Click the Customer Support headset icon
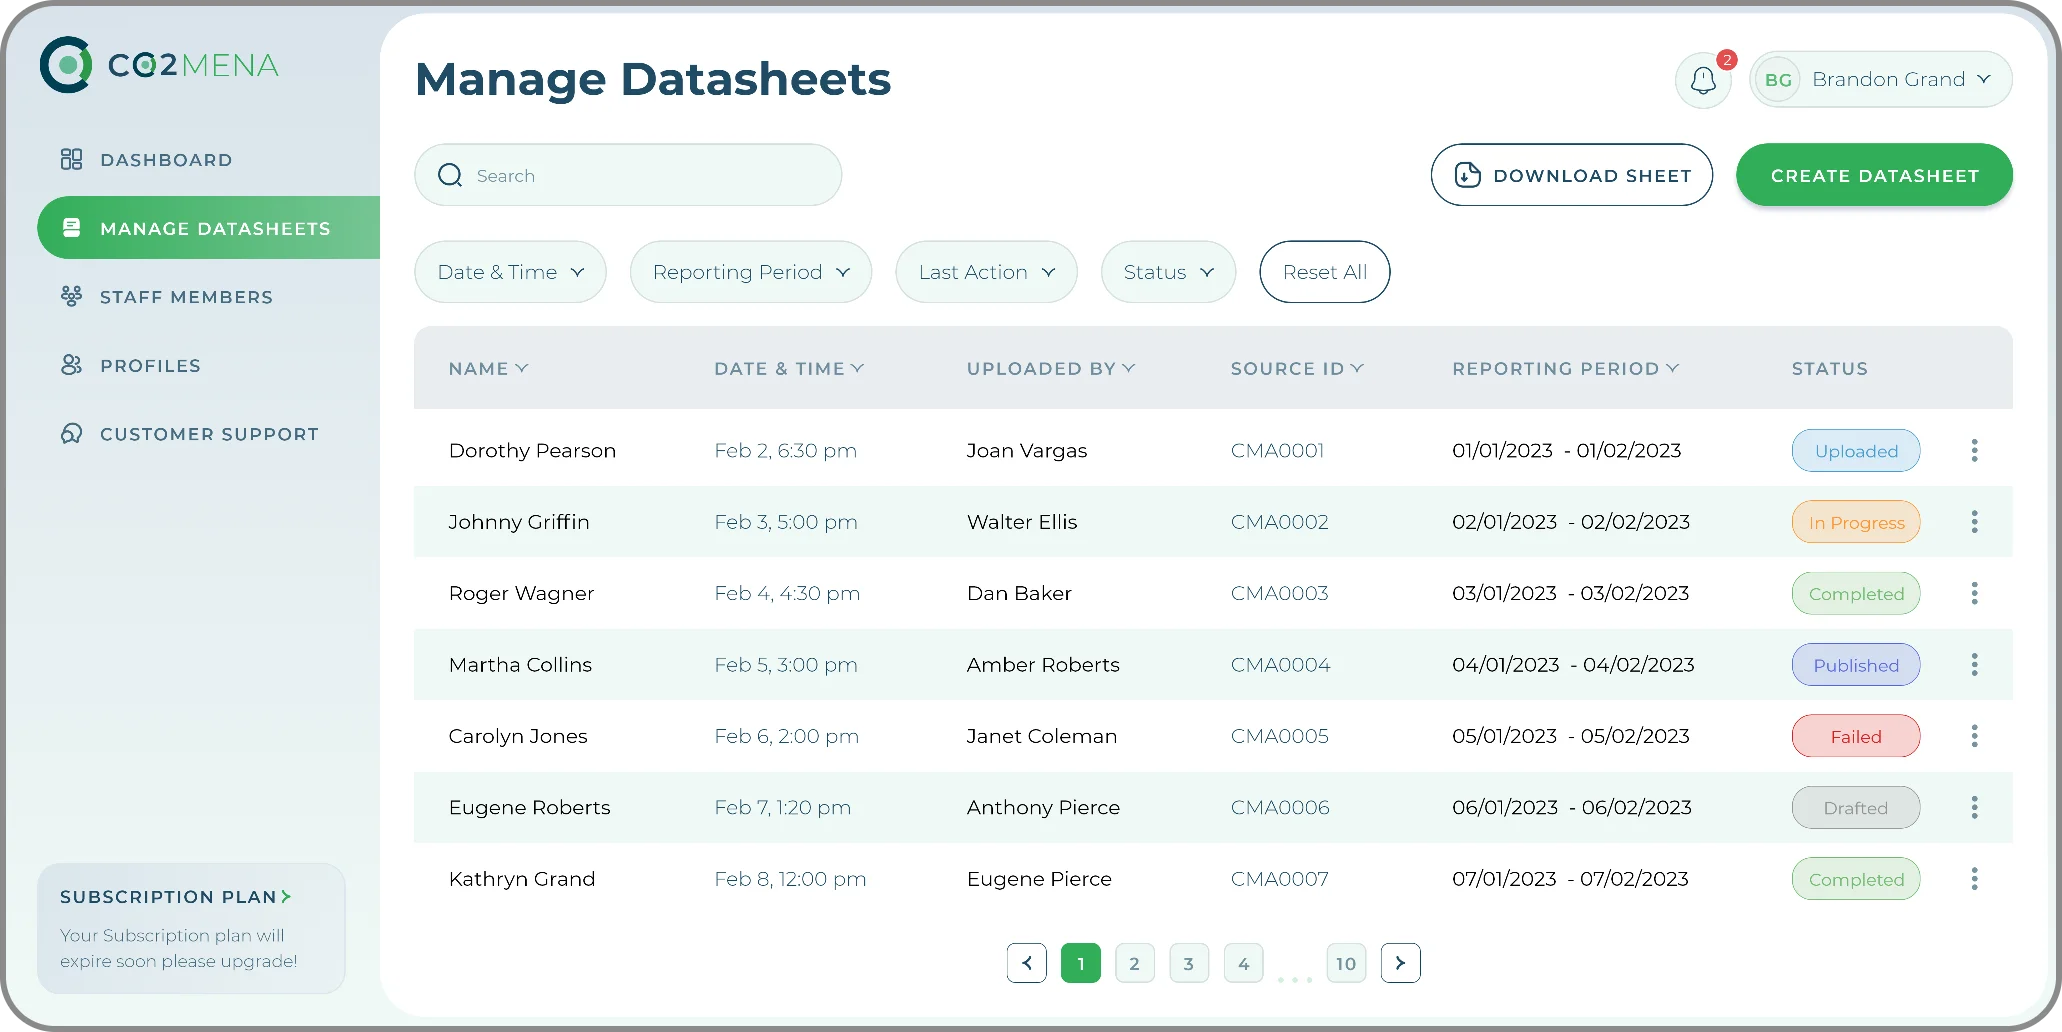Image resolution: width=2062 pixels, height=1032 pixels. click(x=71, y=433)
